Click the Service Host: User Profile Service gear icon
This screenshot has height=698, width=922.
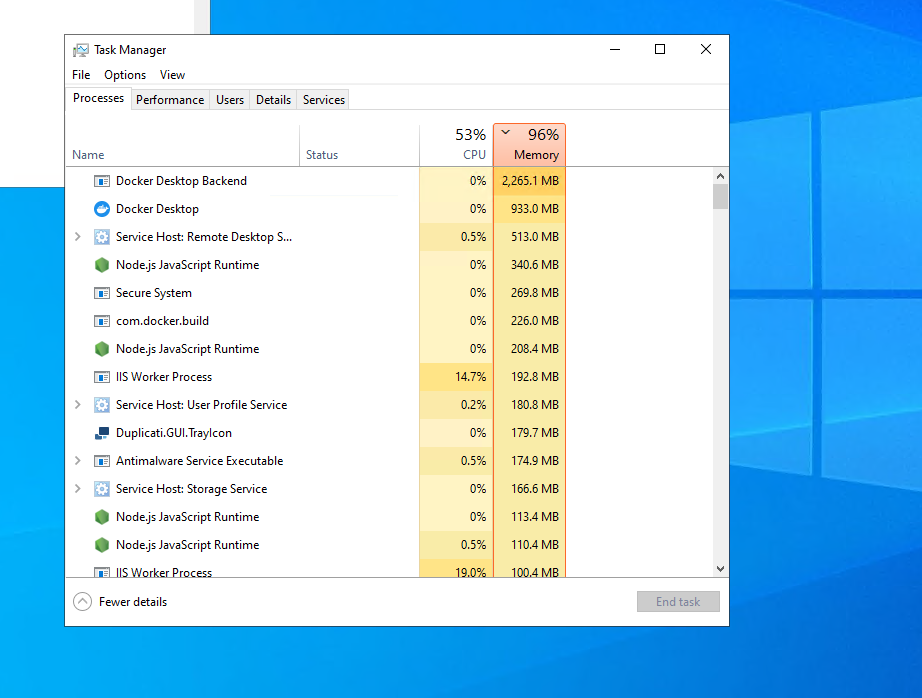tap(102, 405)
